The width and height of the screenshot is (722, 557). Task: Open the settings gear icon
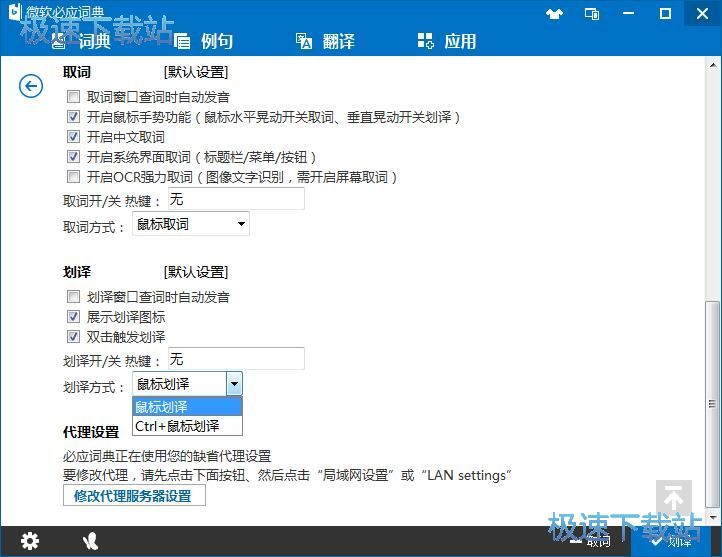(x=30, y=541)
